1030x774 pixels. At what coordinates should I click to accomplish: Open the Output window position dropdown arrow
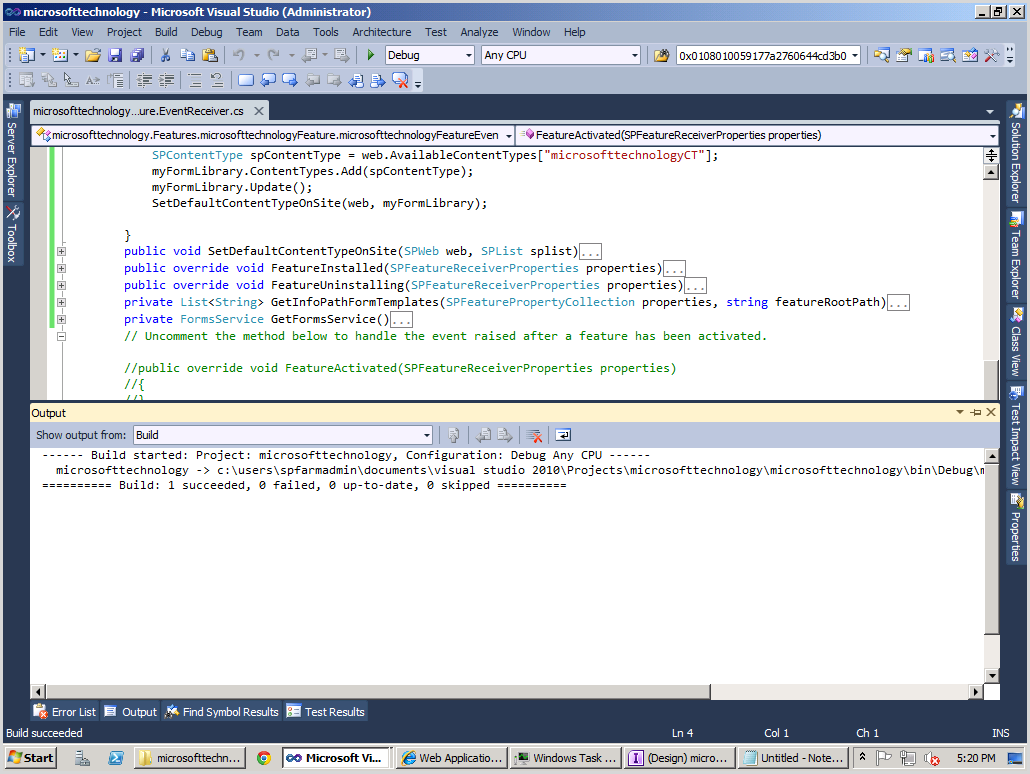pyautogui.click(x=960, y=413)
